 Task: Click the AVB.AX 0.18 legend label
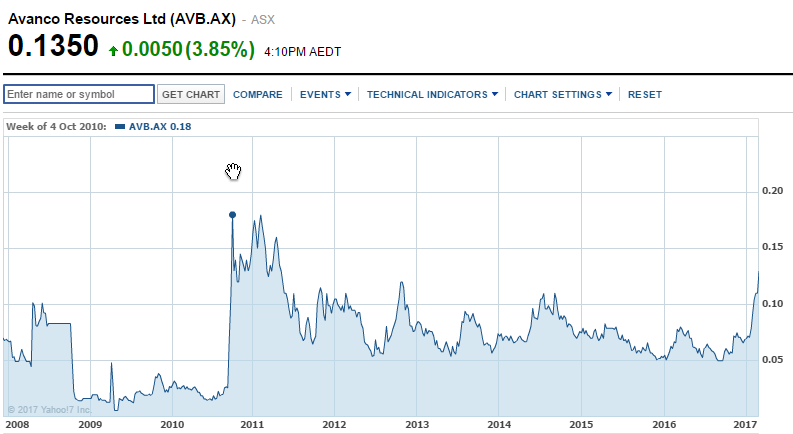[x=160, y=126]
